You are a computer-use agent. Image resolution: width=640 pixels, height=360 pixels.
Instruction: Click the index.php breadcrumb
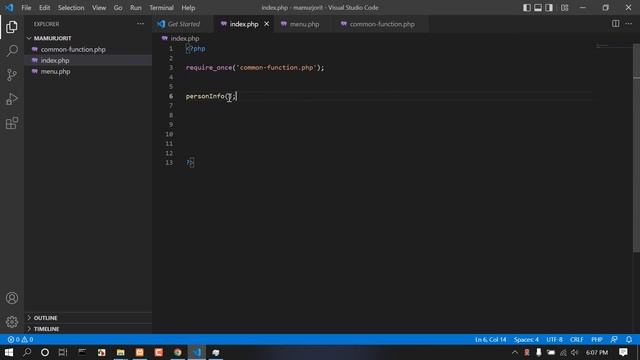click(x=180, y=38)
